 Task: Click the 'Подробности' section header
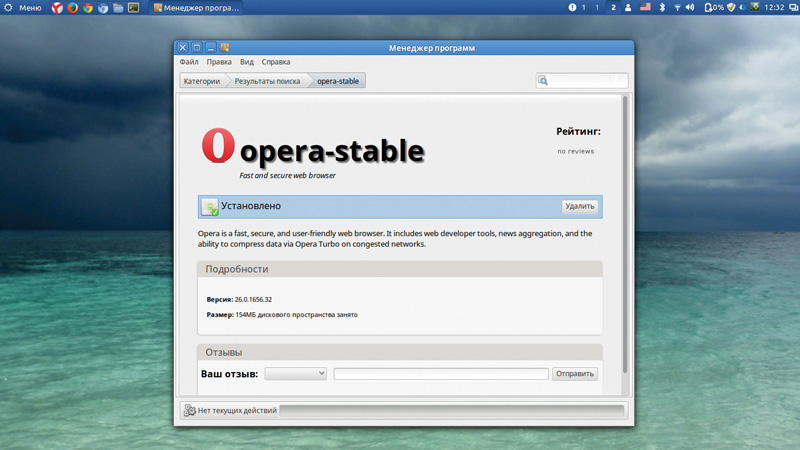400,269
